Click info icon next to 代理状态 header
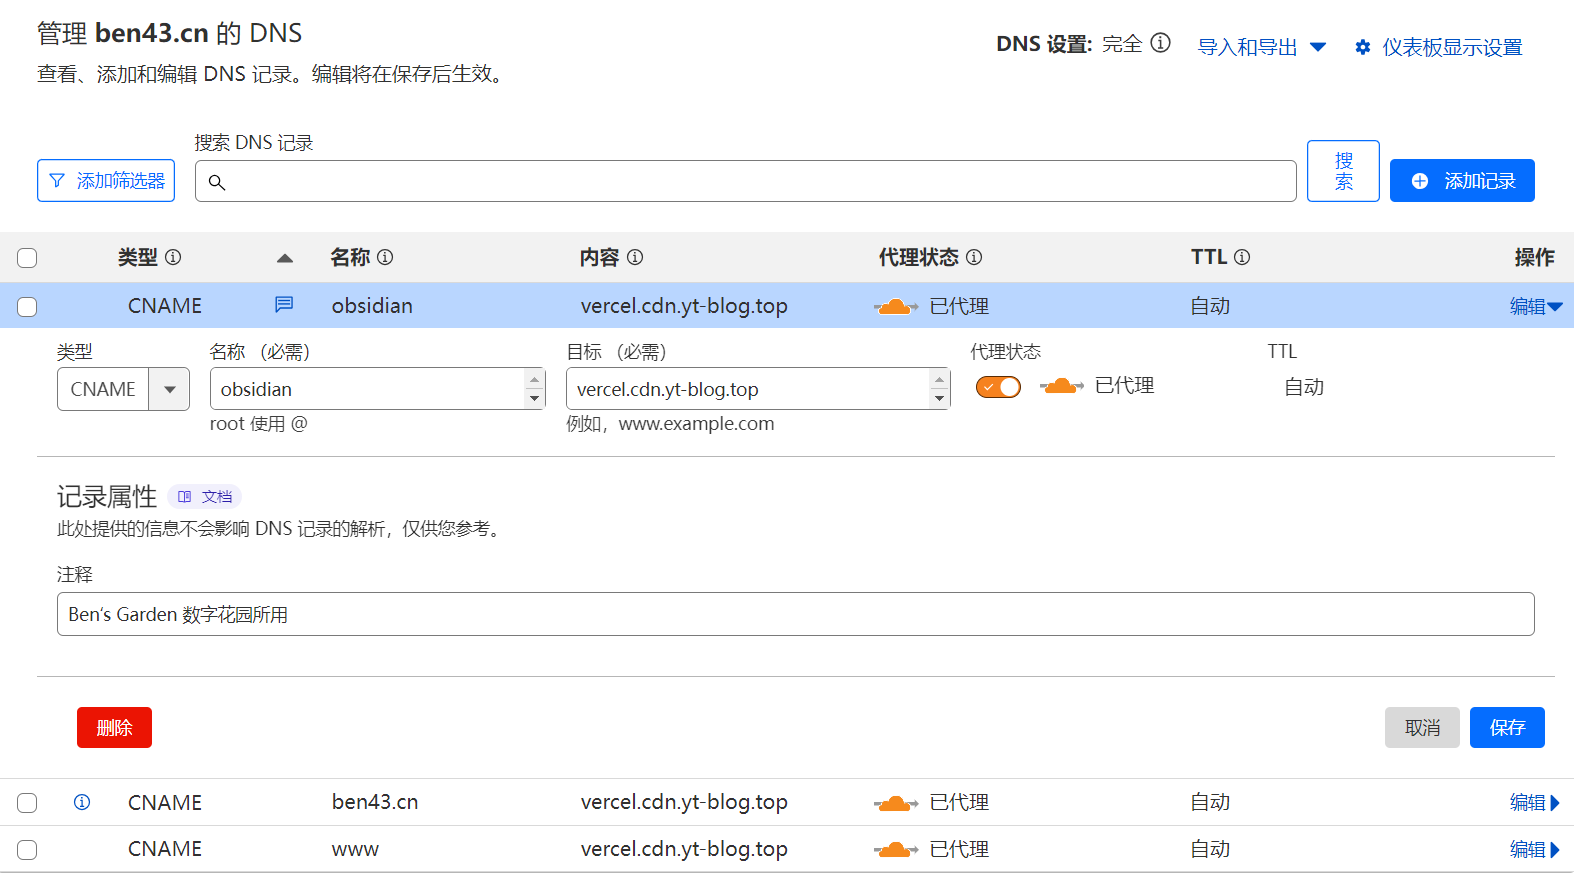 974,257
